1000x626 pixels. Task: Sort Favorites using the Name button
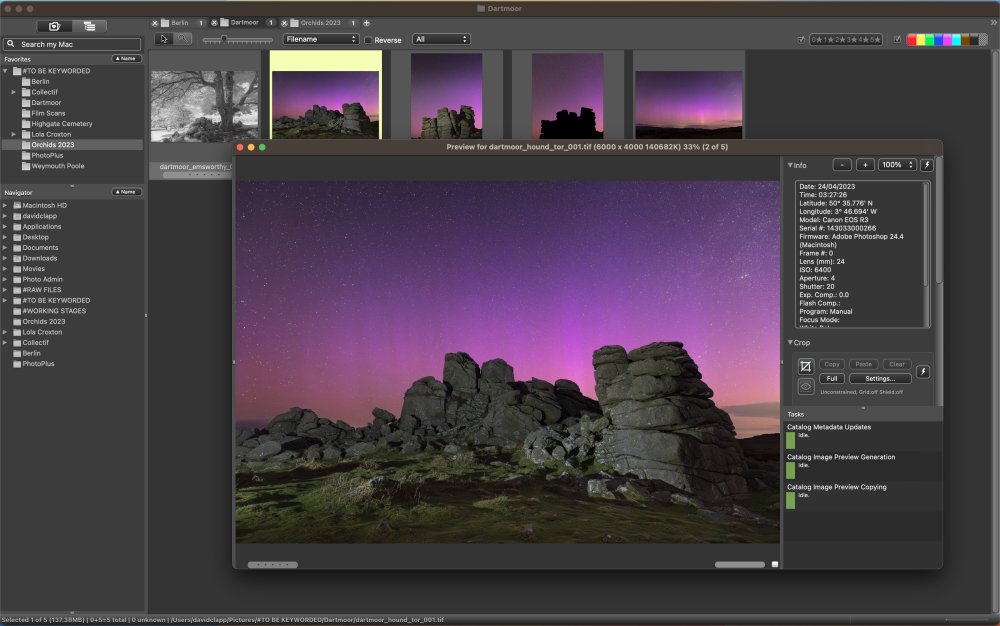126,59
